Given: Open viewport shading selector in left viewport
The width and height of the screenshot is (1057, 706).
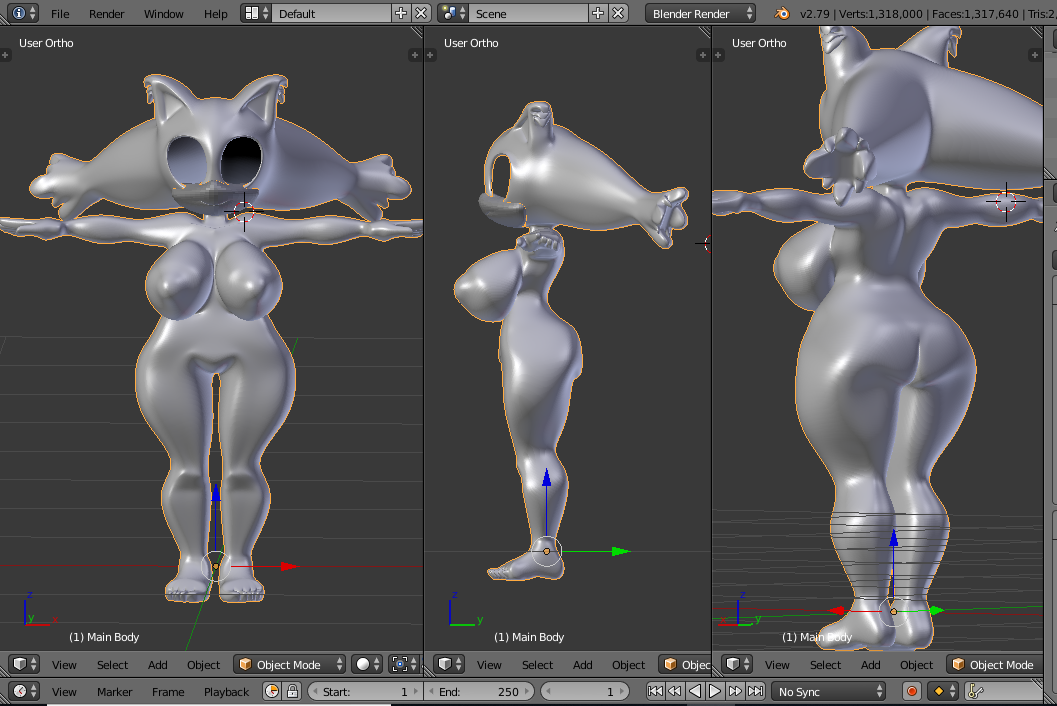Looking at the screenshot, I should 368,664.
